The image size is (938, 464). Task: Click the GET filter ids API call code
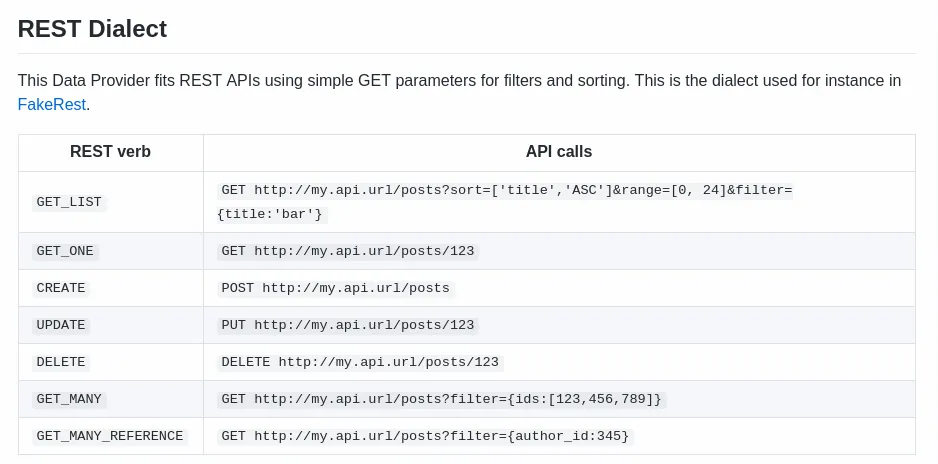click(x=441, y=399)
